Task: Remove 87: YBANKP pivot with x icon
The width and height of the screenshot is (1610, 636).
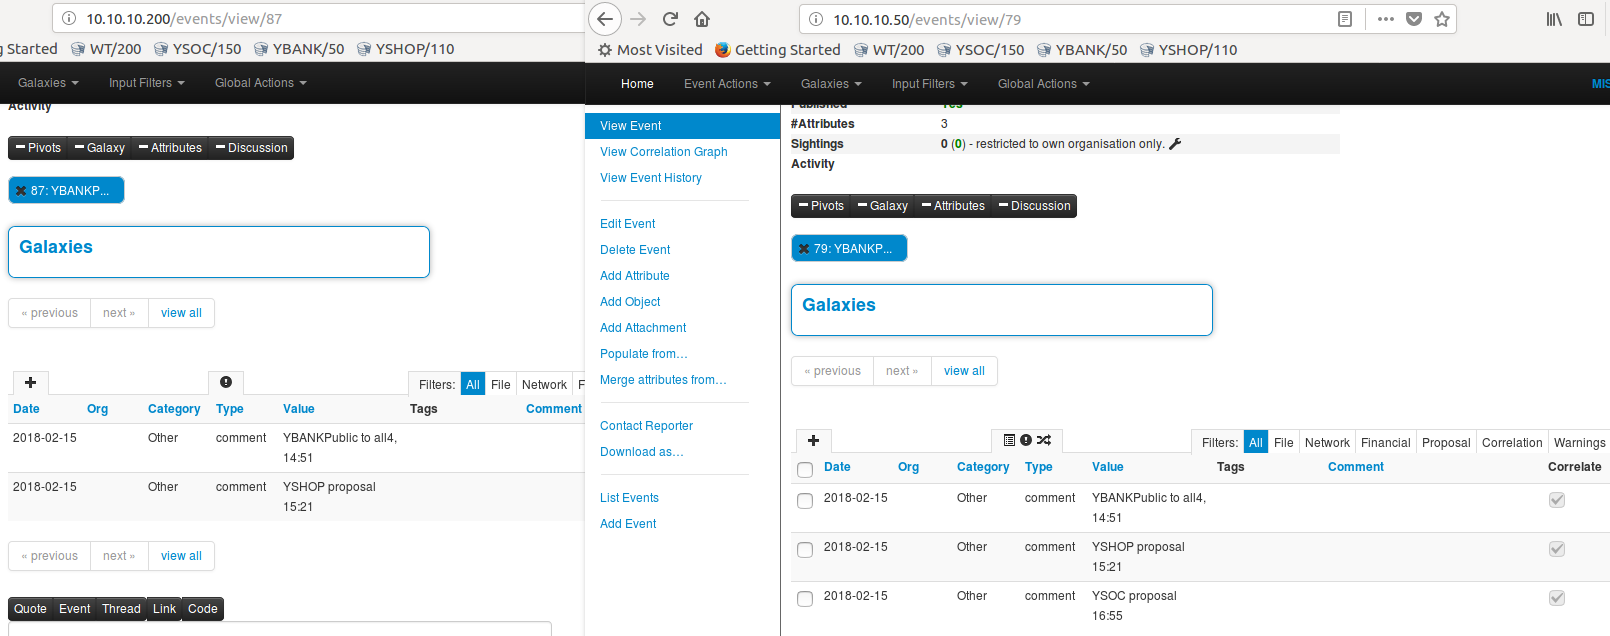Action: tap(21, 191)
